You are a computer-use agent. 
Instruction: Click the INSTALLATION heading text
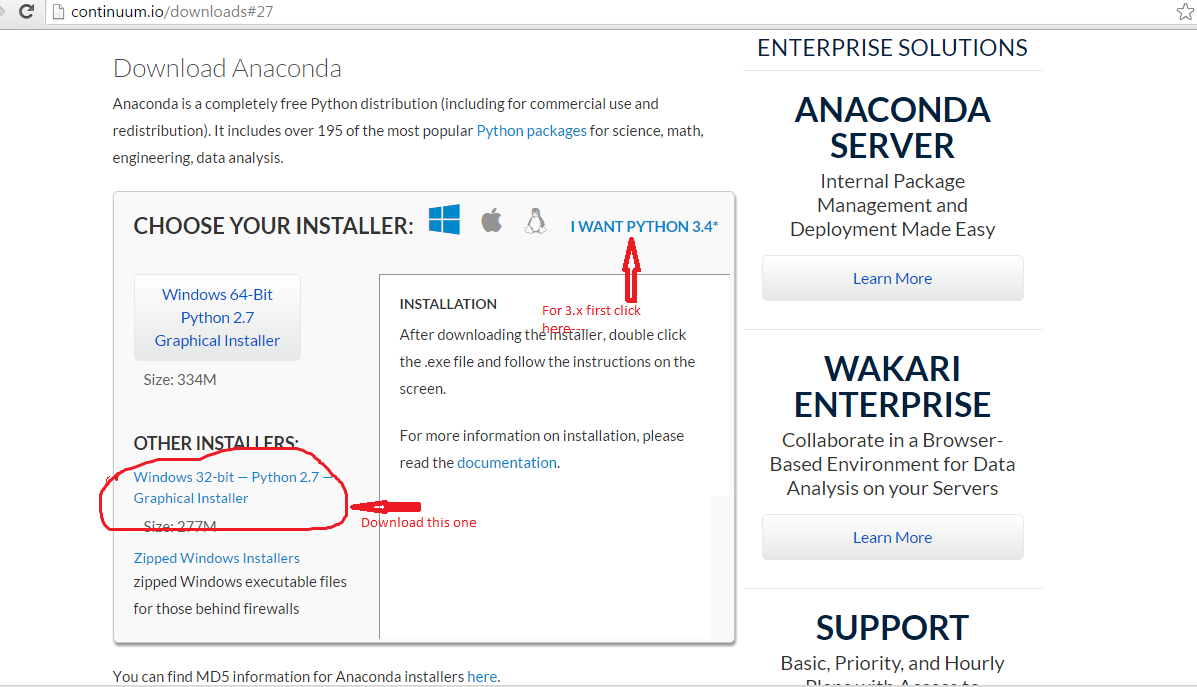click(448, 304)
